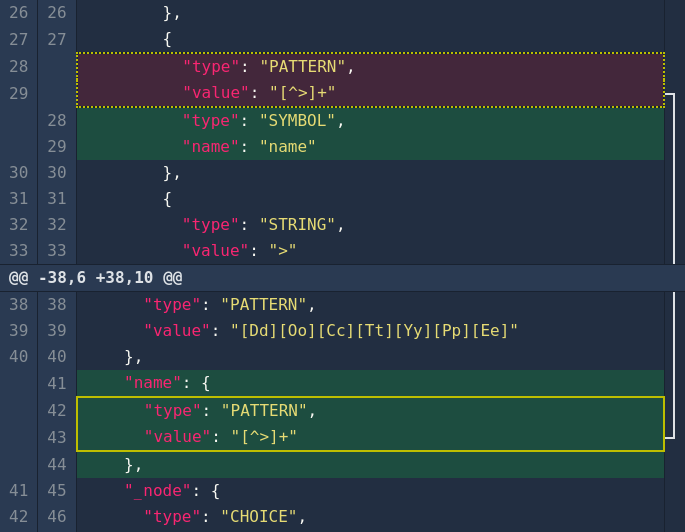Click the removed line "type": "PATTERN" on old line 28

(370, 66)
